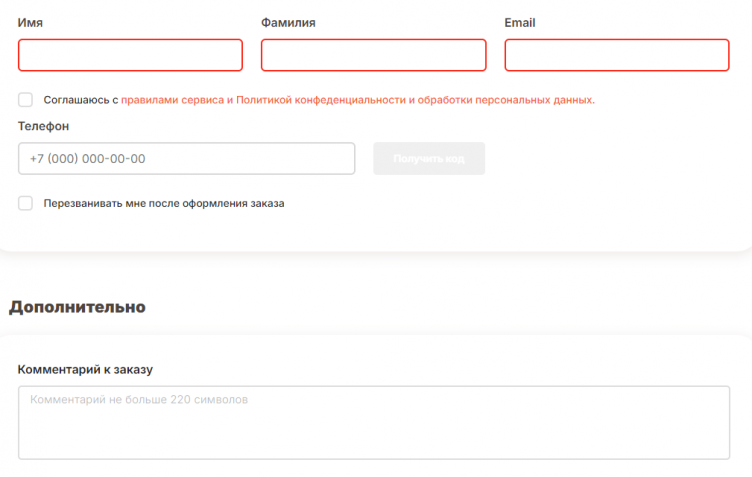Click the Имя input field
Viewport: 752px width, 477px height.
[x=130, y=55]
